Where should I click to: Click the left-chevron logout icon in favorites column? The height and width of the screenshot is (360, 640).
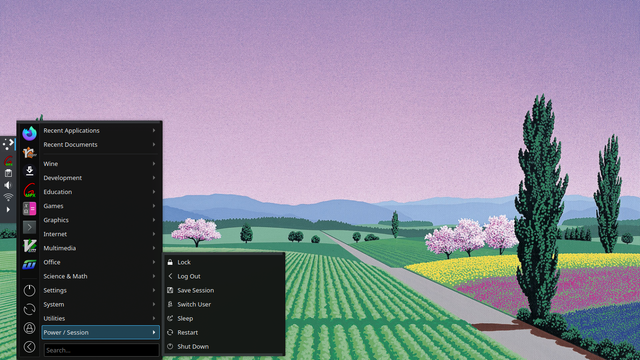pos(29,347)
